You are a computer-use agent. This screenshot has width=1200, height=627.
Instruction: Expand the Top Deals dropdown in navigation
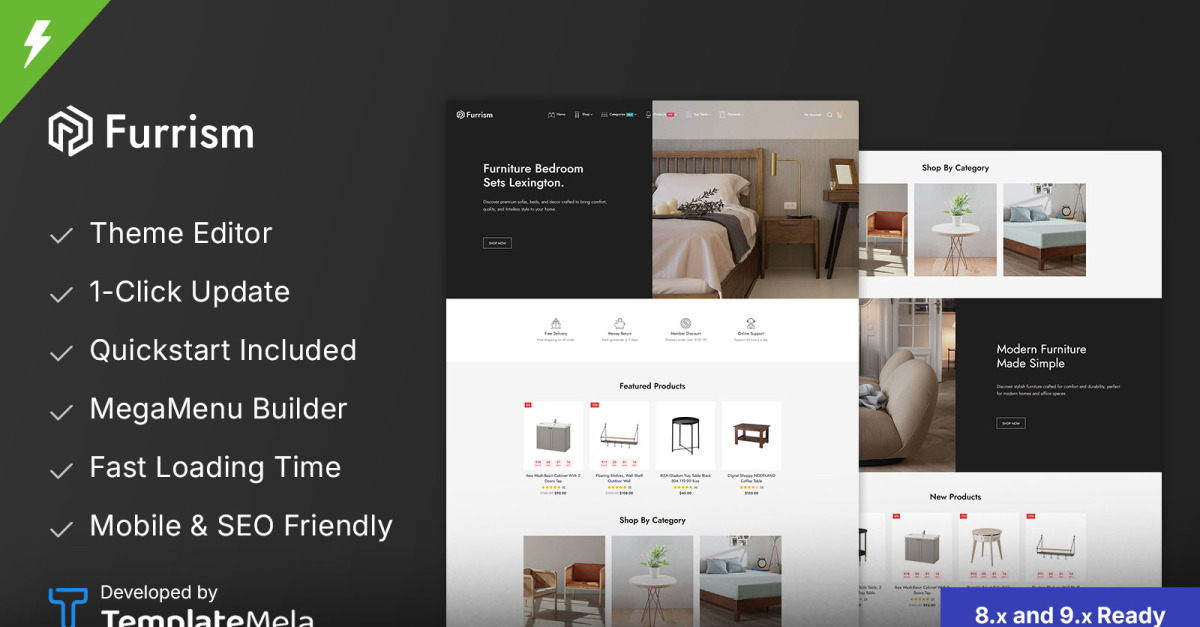(699, 115)
